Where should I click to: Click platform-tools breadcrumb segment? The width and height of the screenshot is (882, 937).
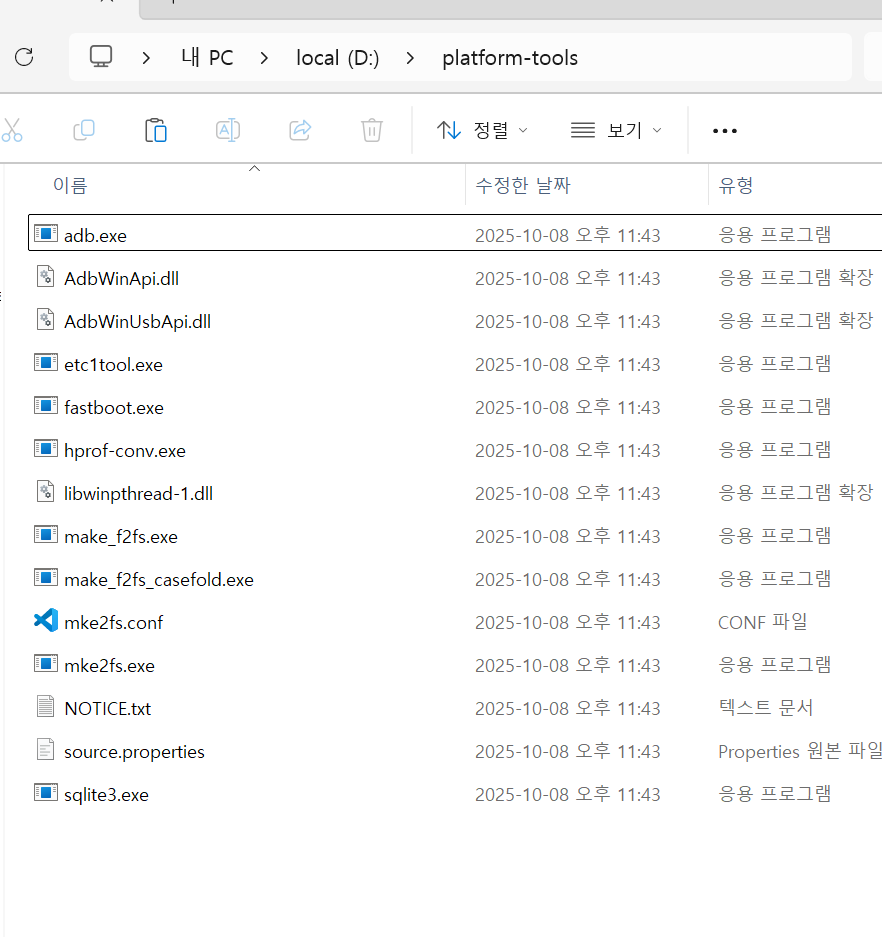pos(510,58)
